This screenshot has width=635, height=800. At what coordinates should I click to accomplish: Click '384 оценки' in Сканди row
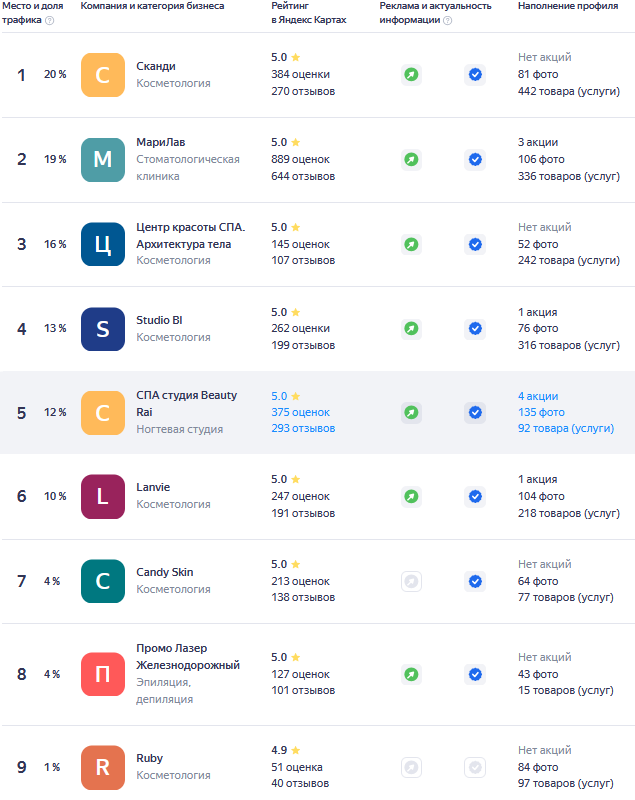[x=300, y=74]
